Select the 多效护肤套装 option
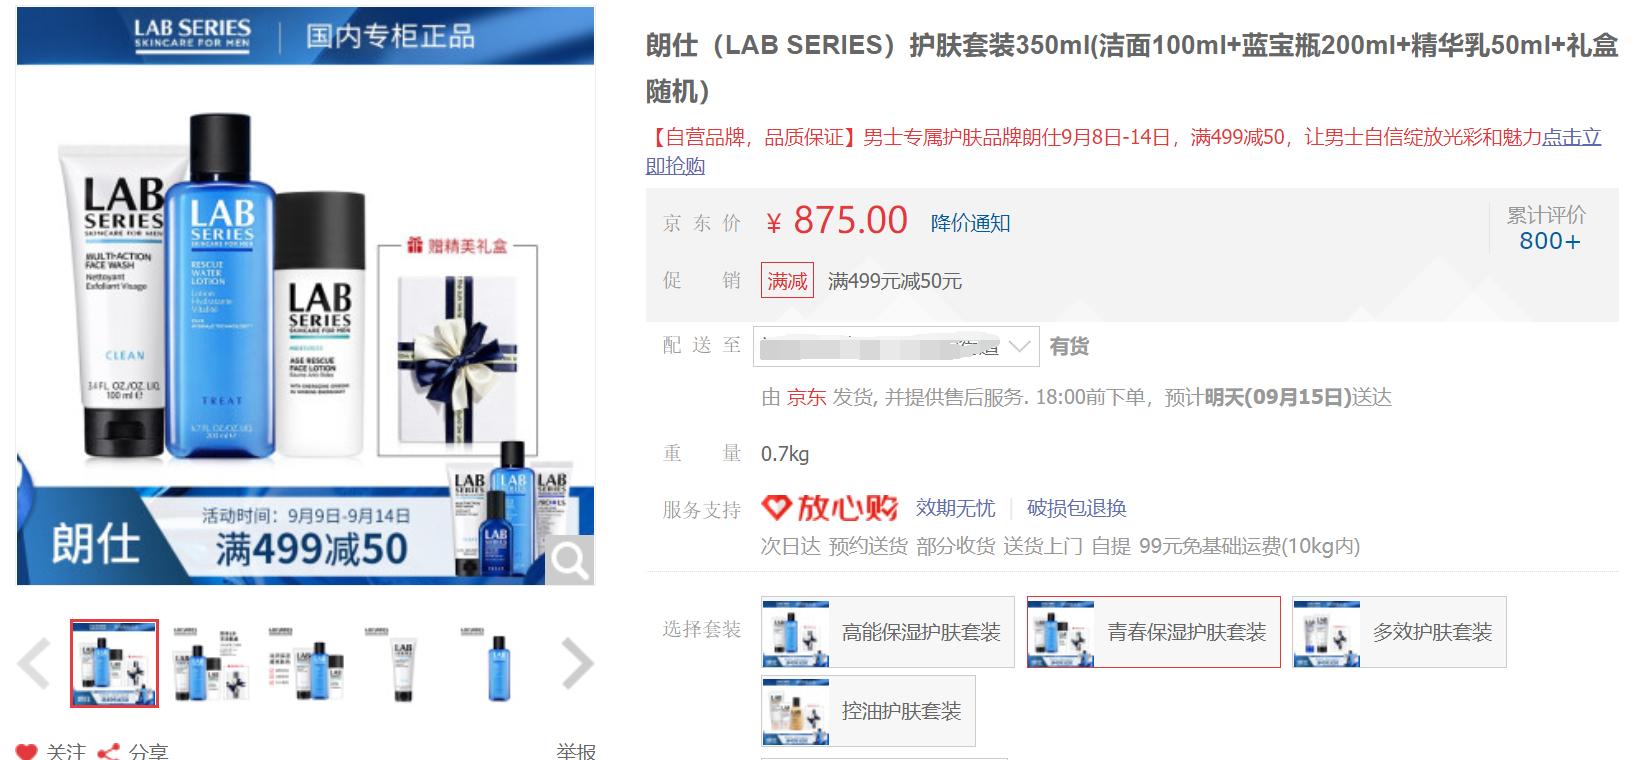1635x760 pixels. click(1399, 632)
